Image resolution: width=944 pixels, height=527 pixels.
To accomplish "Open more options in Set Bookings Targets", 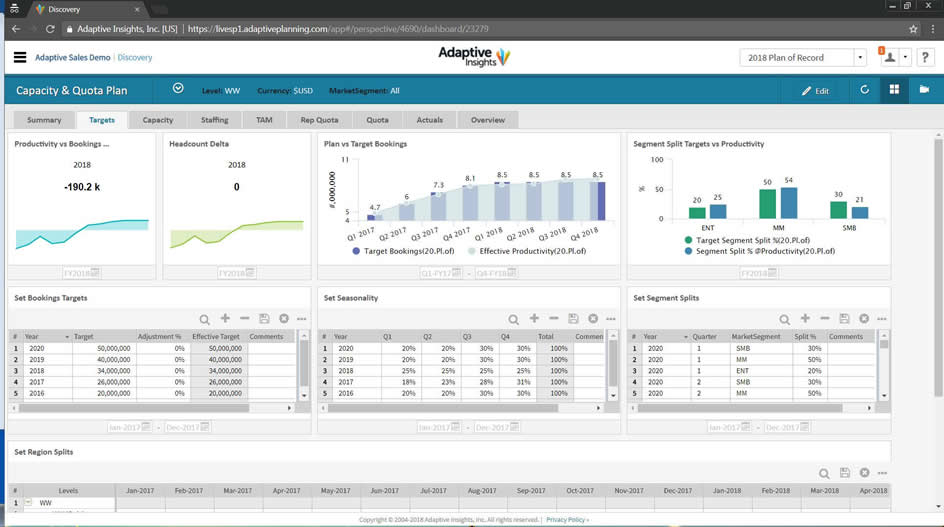I will click(x=302, y=319).
